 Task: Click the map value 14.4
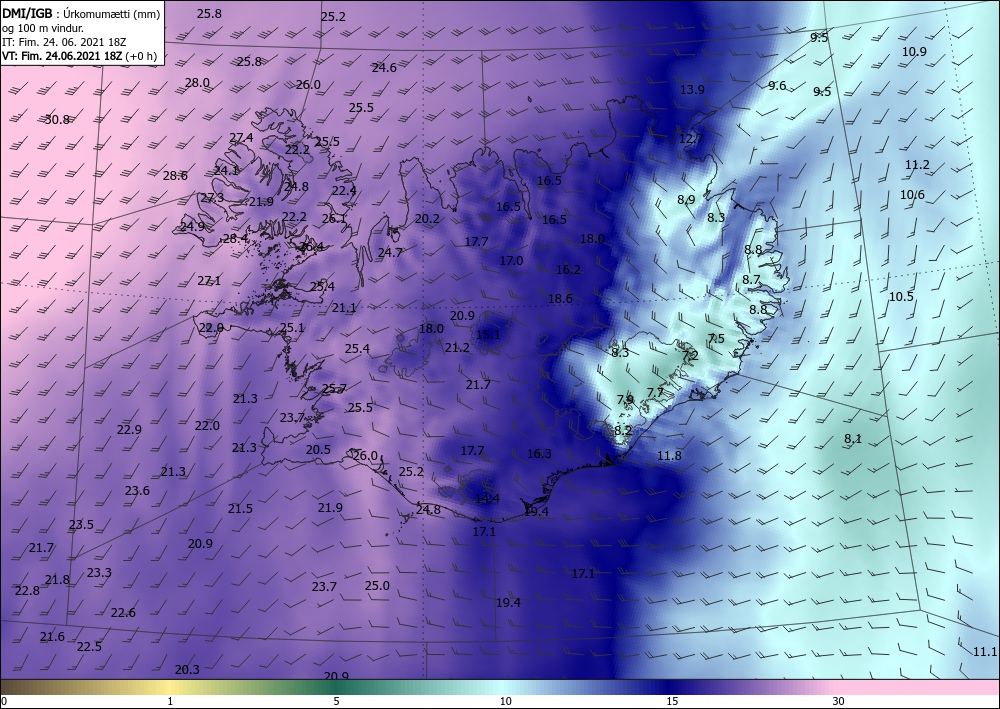487,499
